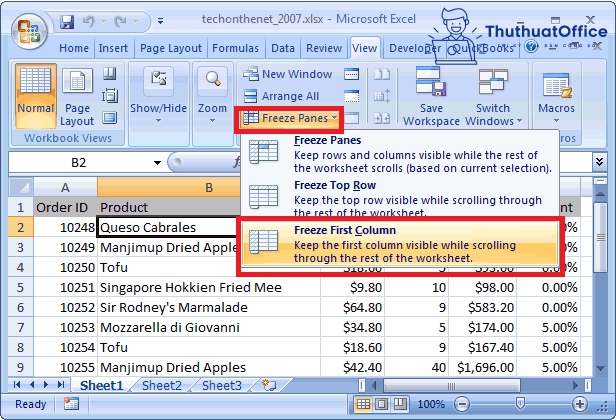The image size is (616, 420).
Task: Click the Hide window icon
Action: (351, 96)
